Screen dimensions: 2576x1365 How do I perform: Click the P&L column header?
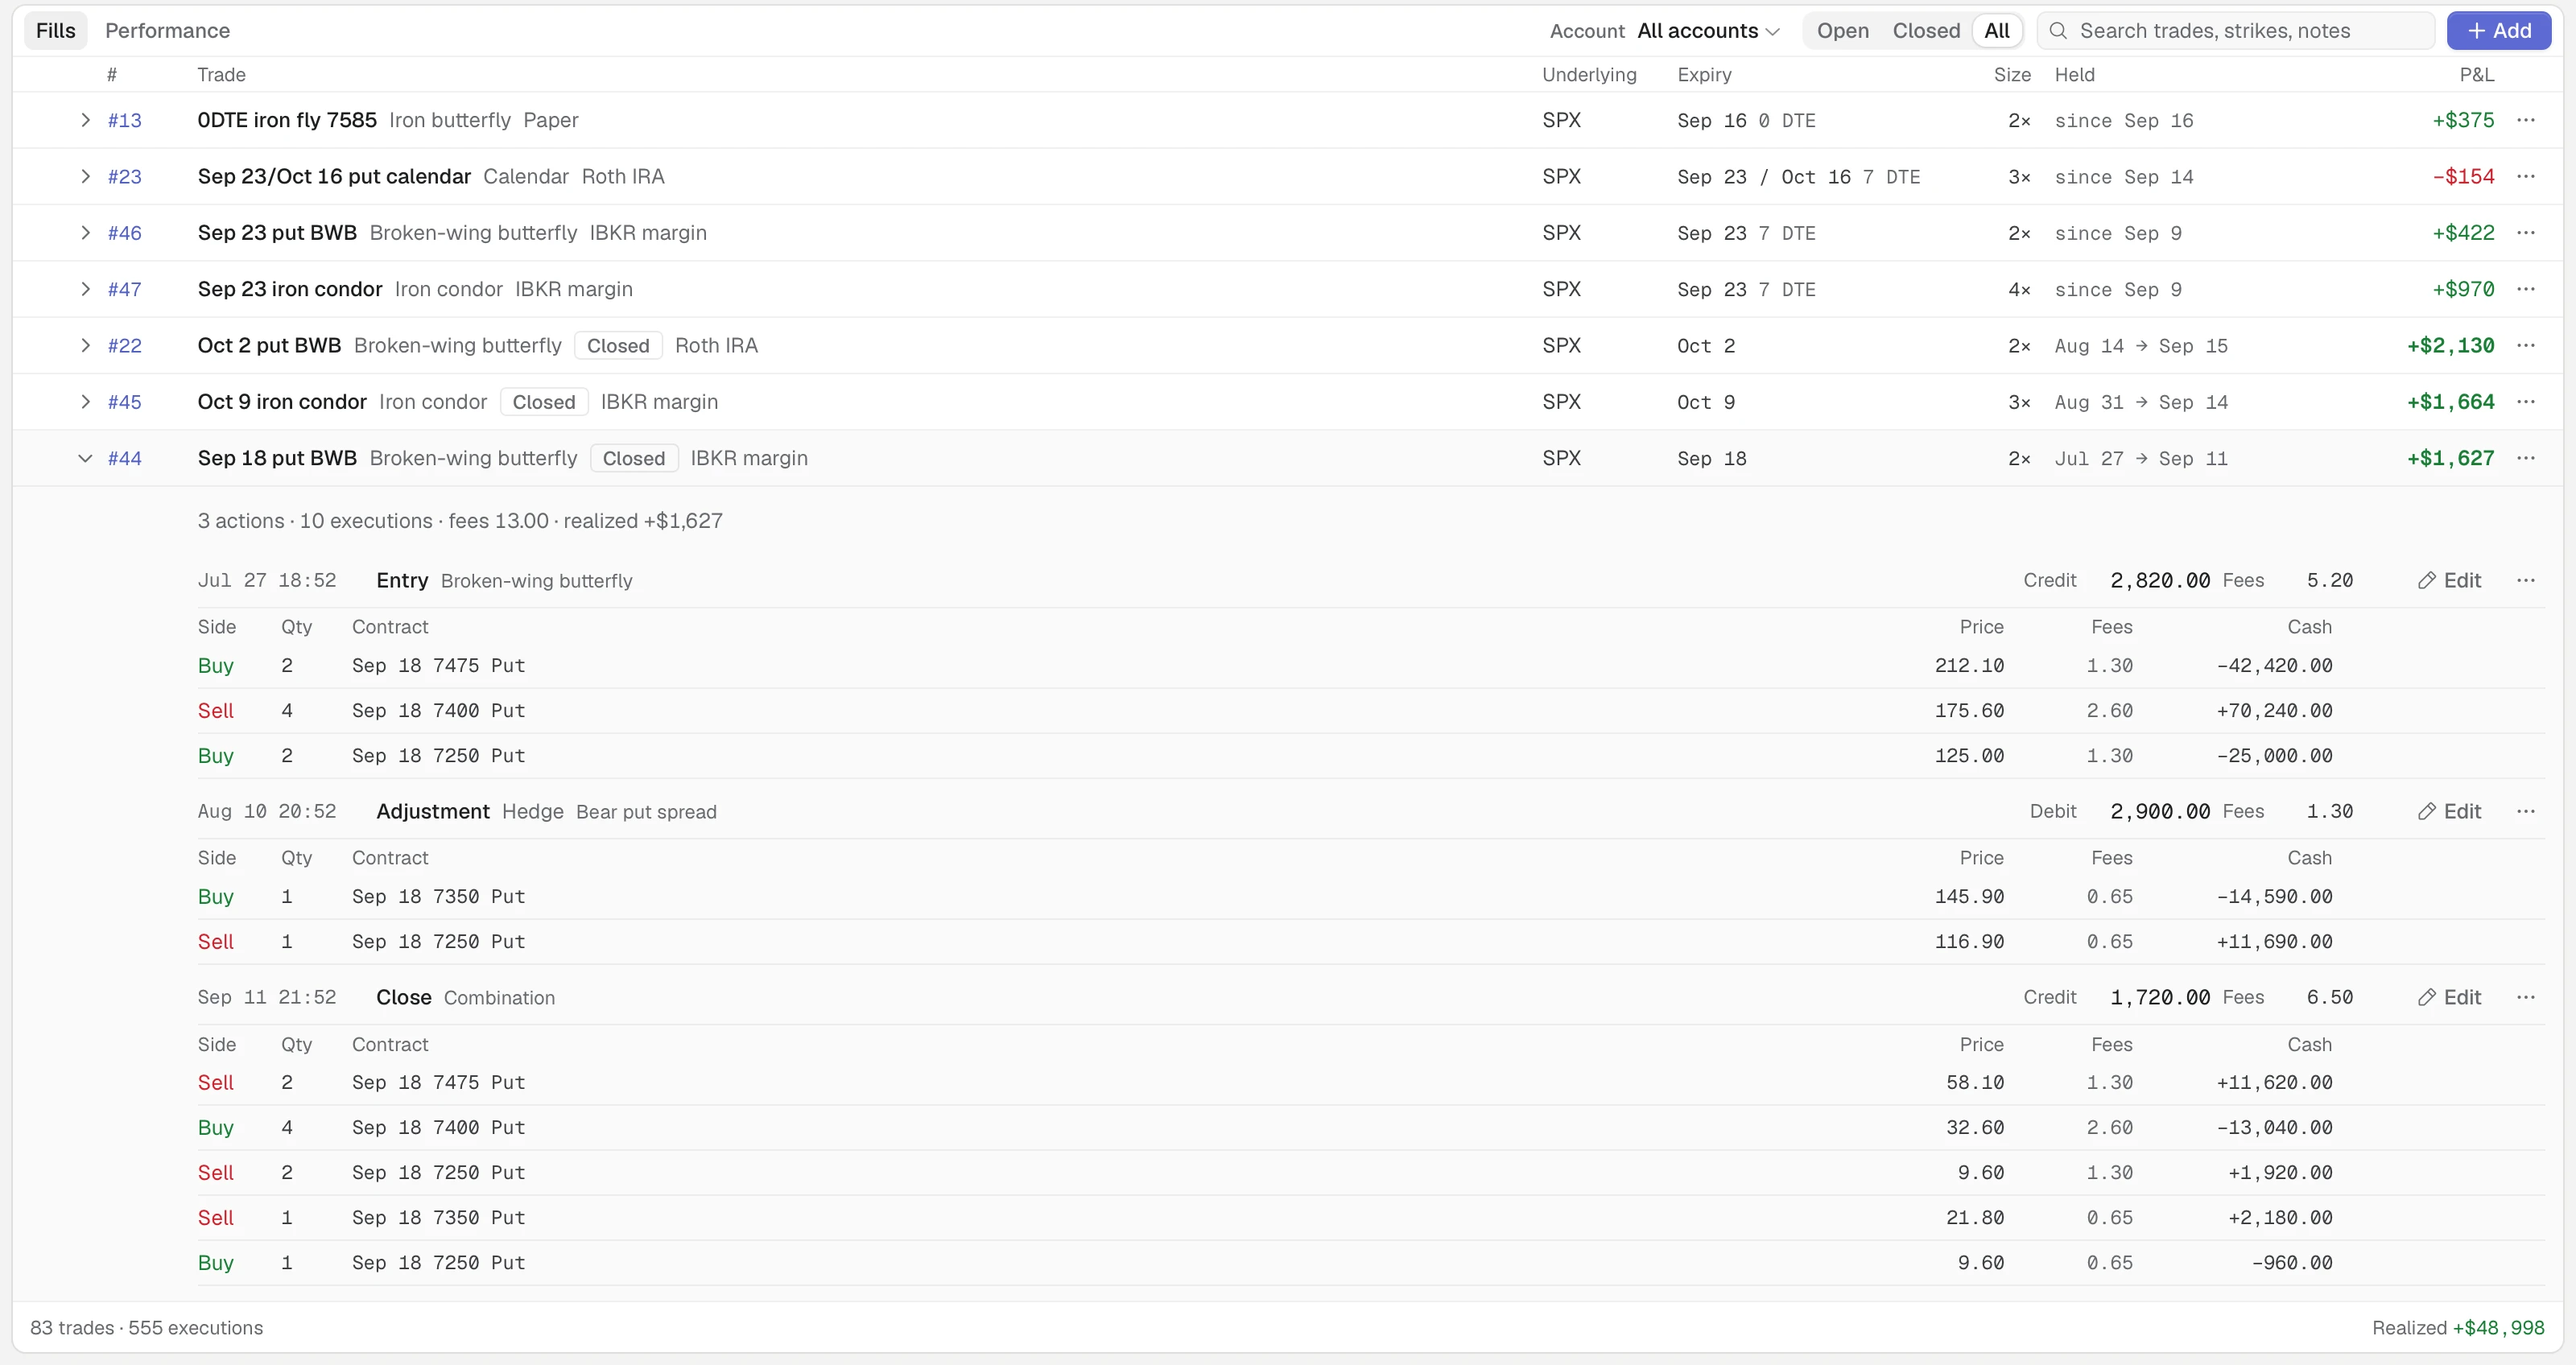(x=2476, y=75)
